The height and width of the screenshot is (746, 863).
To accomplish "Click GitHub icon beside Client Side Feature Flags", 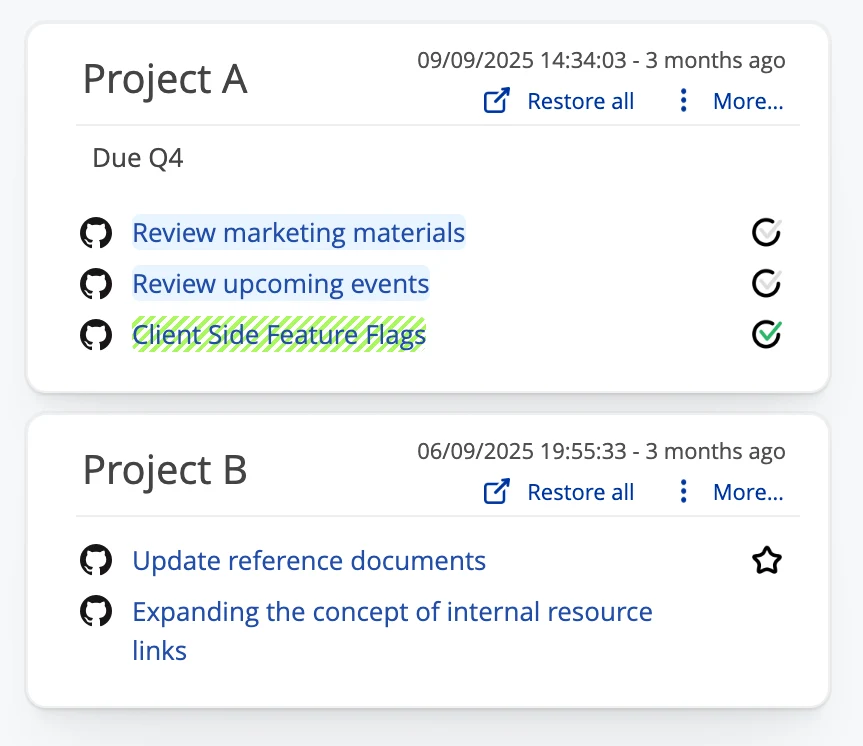I will 95,335.
